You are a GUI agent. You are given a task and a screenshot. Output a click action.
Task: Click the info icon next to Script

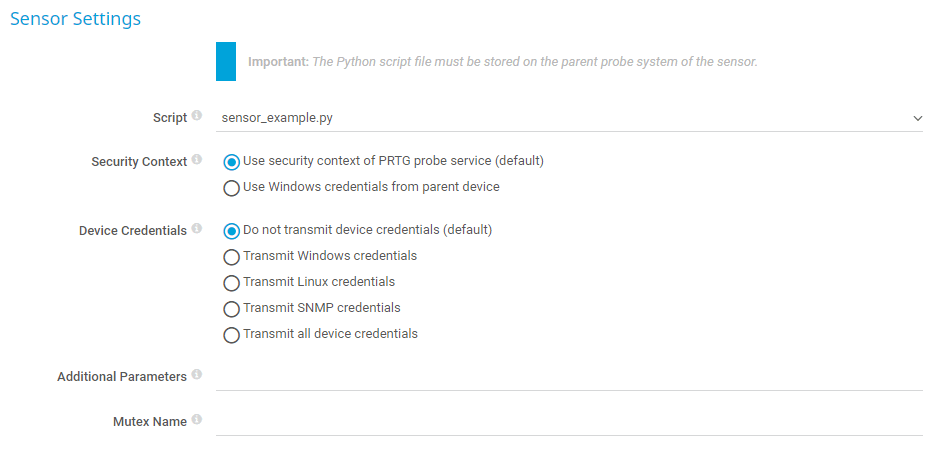tap(196, 116)
